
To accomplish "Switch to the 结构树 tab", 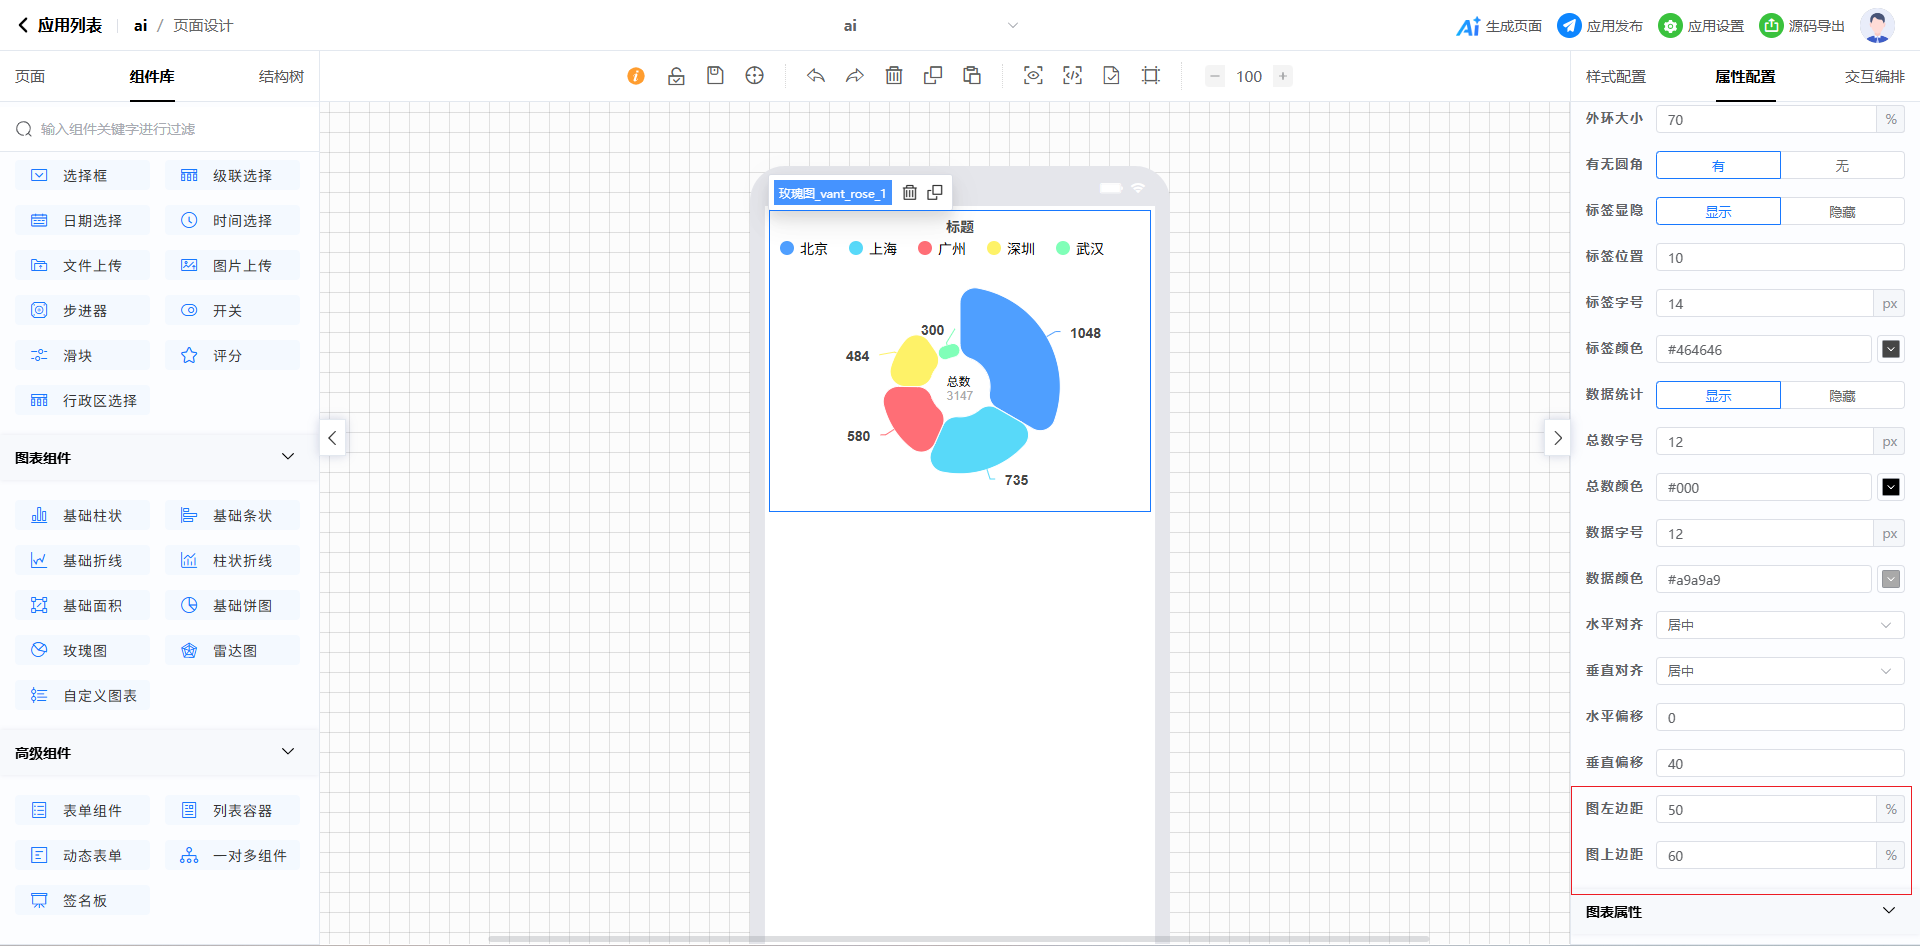I will tap(281, 77).
